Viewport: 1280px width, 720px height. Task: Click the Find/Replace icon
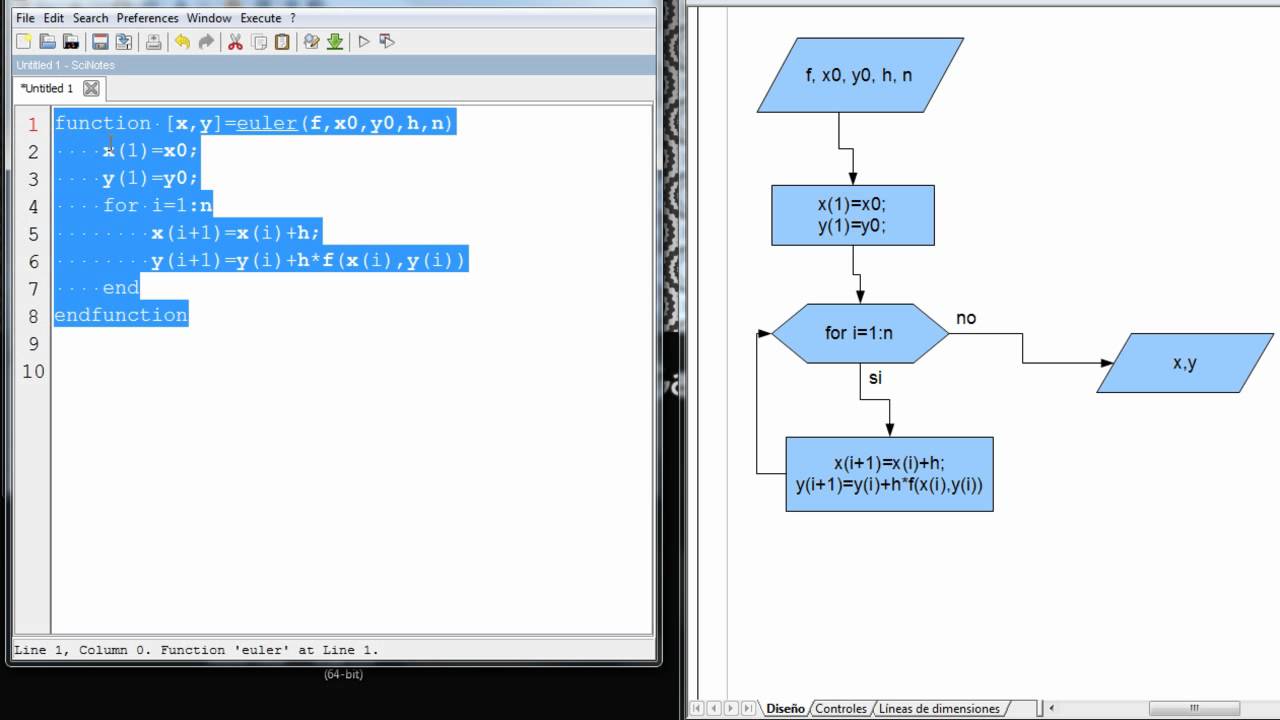point(311,42)
